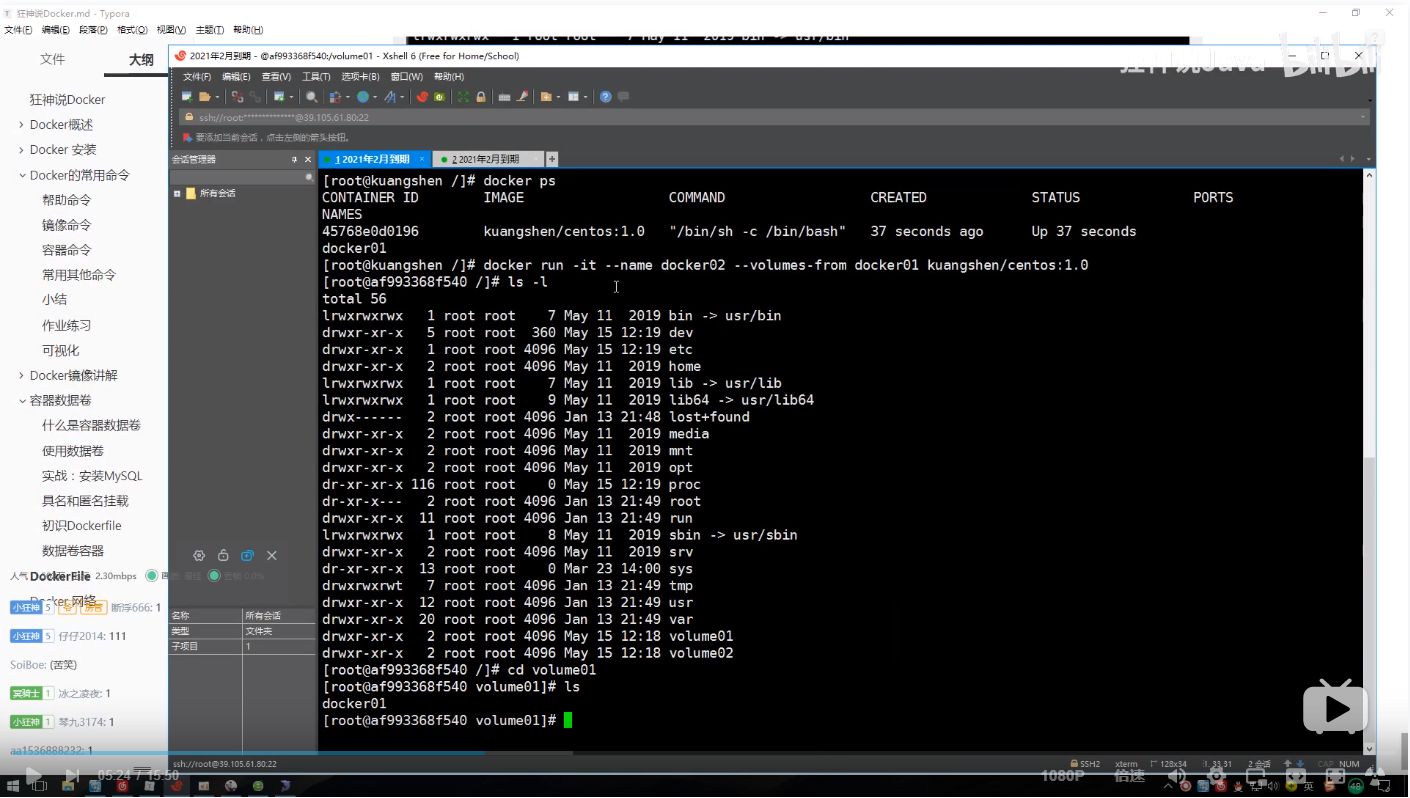The width and height of the screenshot is (1410, 798).
Task: Click the green Xagent icon in toolbar
Action: pyautogui.click(x=439, y=97)
